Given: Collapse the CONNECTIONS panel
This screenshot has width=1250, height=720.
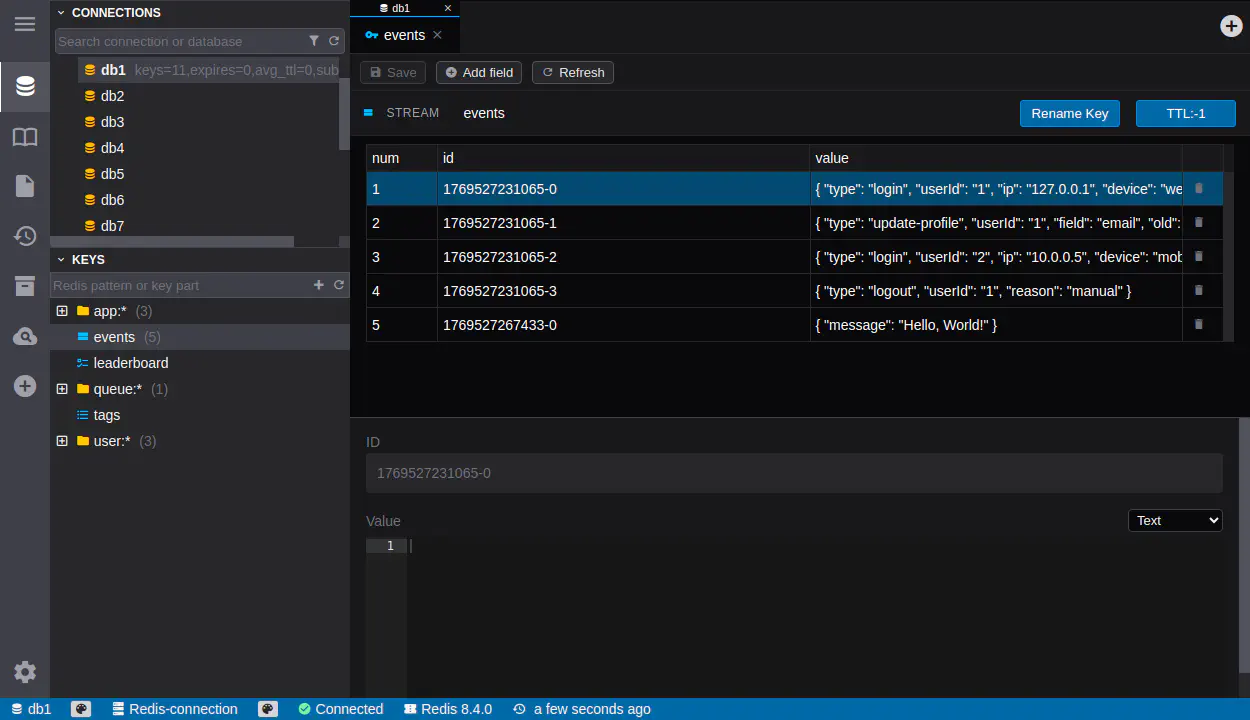Looking at the screenshot, I should [x=61, y=13].
